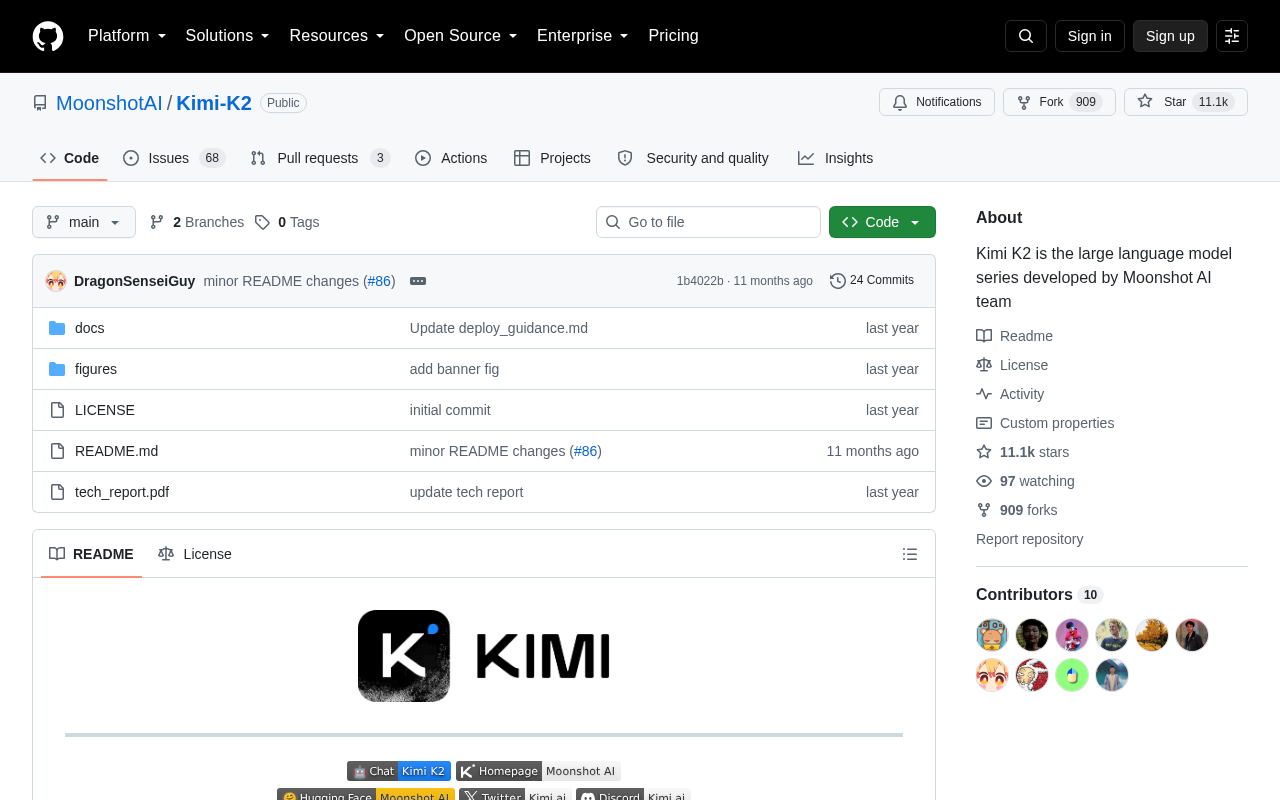View the 0 Tags link

287,222
